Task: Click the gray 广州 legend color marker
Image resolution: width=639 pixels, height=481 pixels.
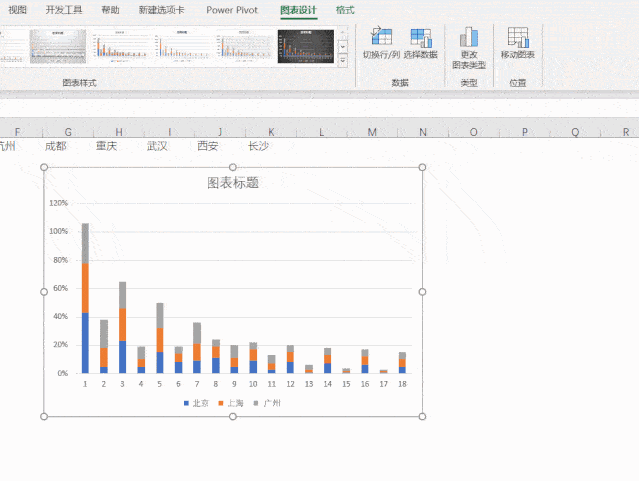Action: coord(256,403)
